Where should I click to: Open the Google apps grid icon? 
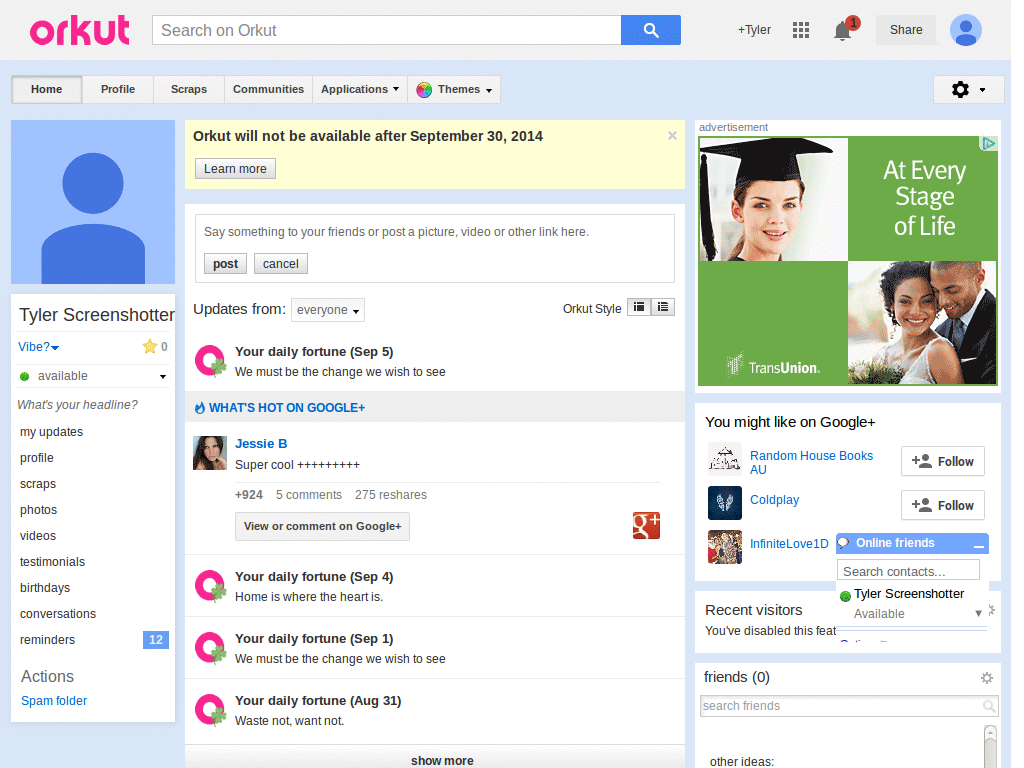(x=801, y=30)
